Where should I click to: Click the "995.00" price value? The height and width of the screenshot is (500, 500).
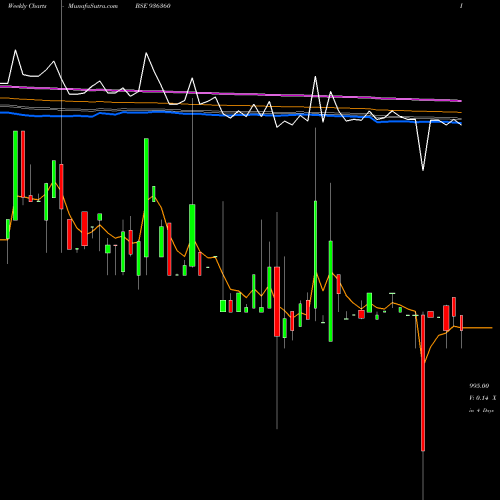pyautogui.click(x=479, y=386)
